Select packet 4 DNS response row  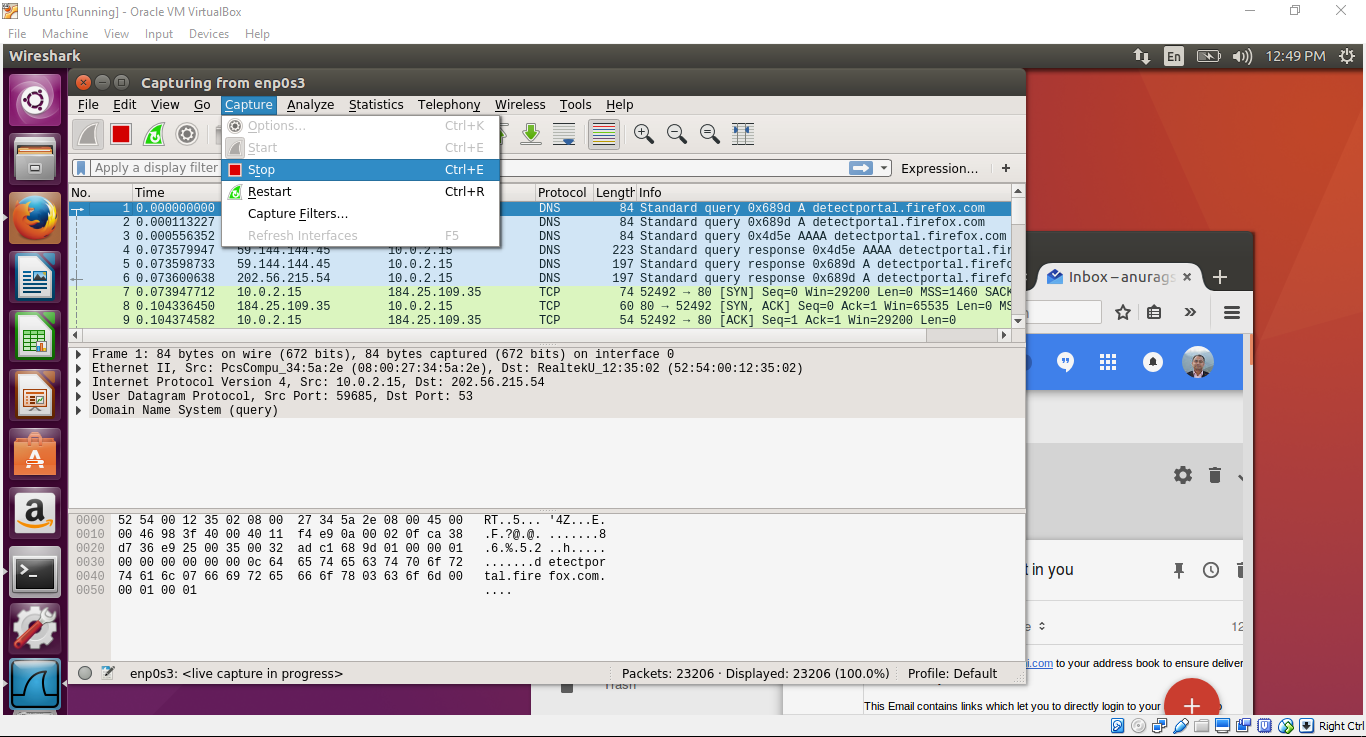pos(540,251)
